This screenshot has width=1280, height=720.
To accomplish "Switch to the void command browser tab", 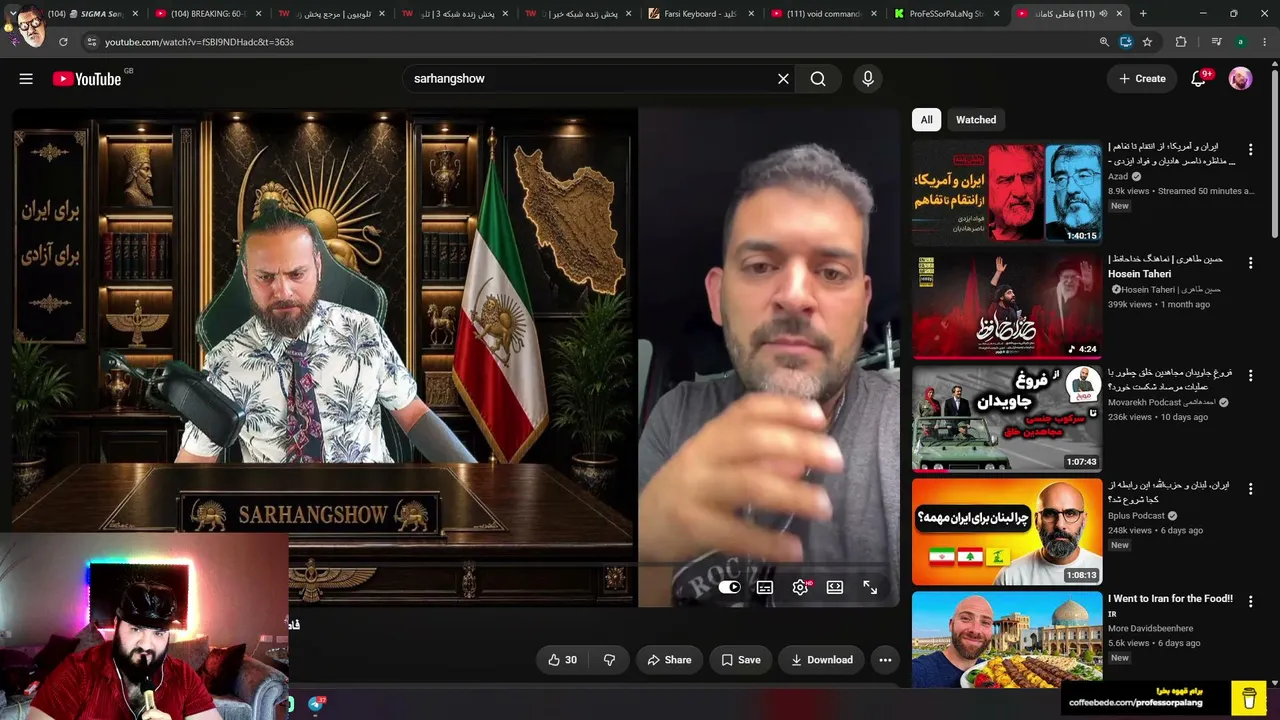I will coord(824,14).
